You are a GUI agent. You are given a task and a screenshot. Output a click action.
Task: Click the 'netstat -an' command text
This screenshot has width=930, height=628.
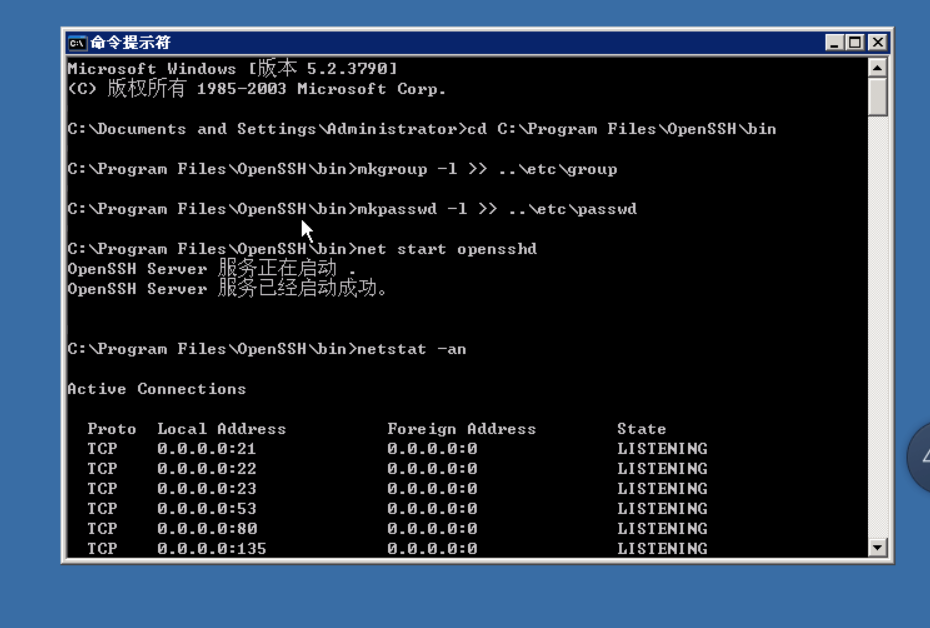pyautogui.click(x=412, y=349)
